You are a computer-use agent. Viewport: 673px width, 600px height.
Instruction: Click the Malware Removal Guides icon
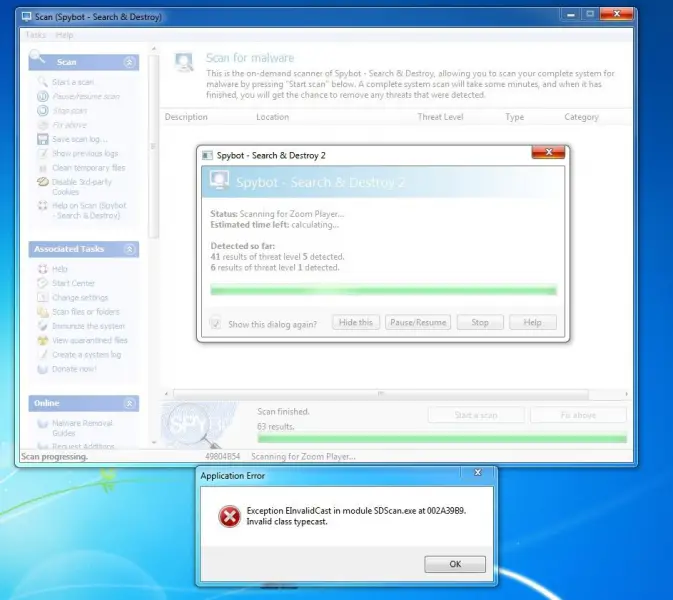(42, 424)
